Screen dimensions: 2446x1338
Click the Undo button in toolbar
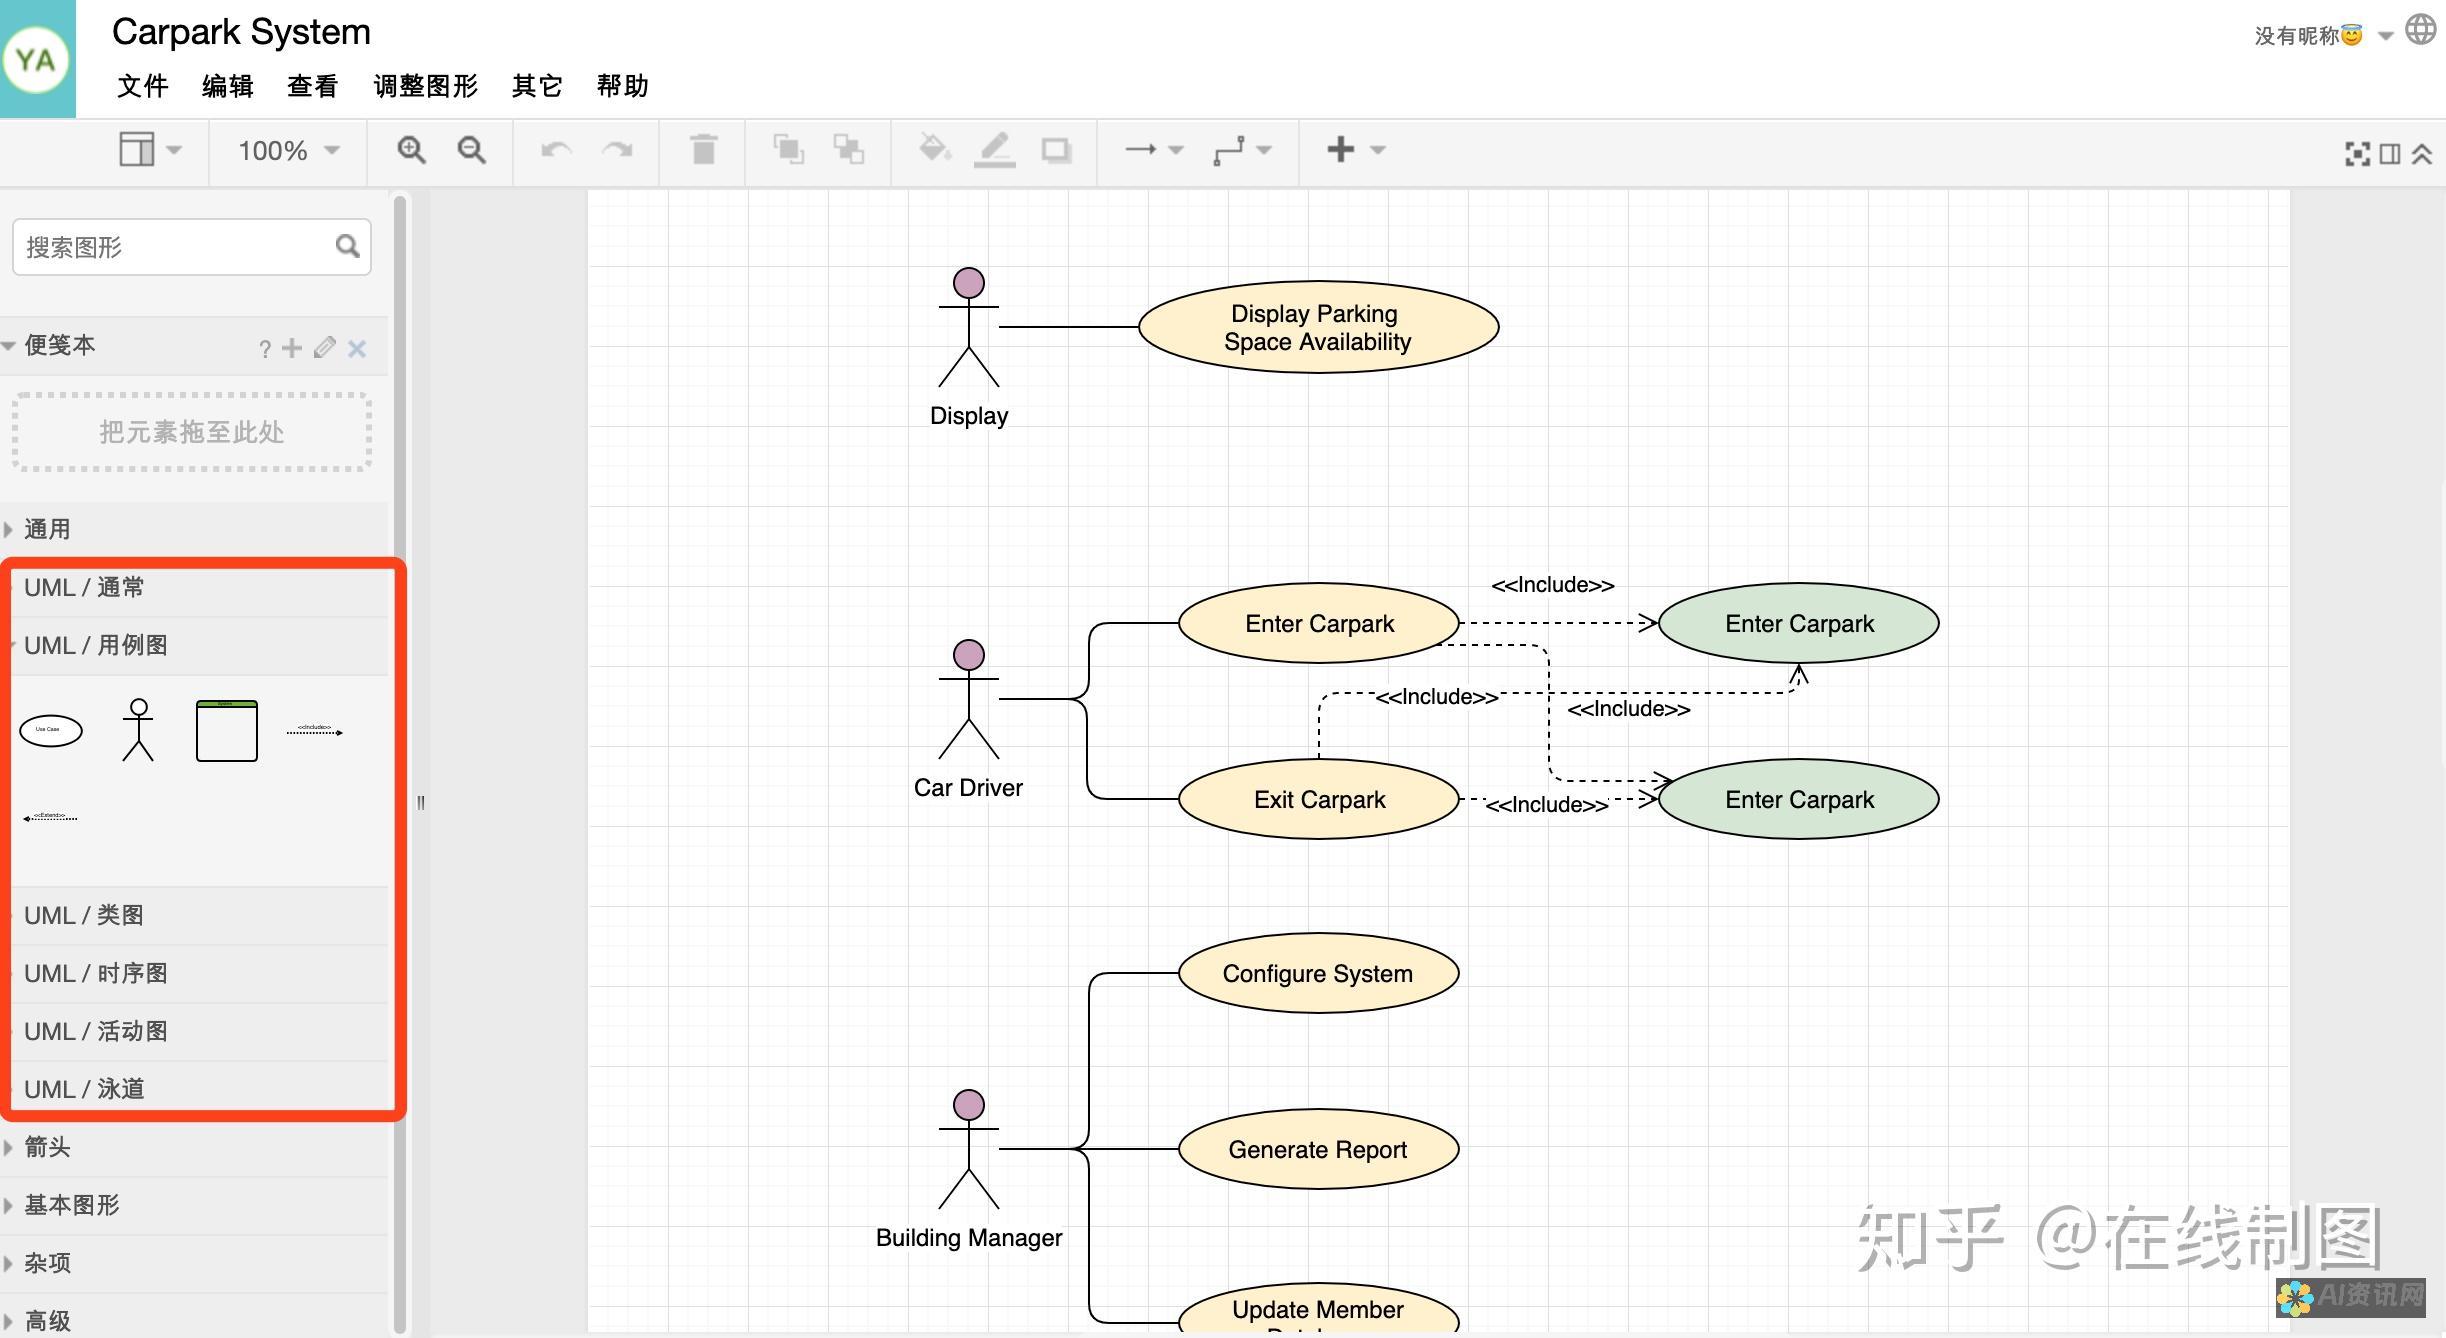[555, 152]
